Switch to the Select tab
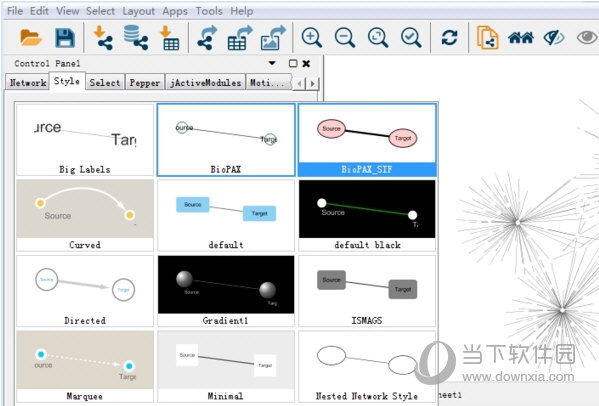599x406 pixels. pos(105,82)
